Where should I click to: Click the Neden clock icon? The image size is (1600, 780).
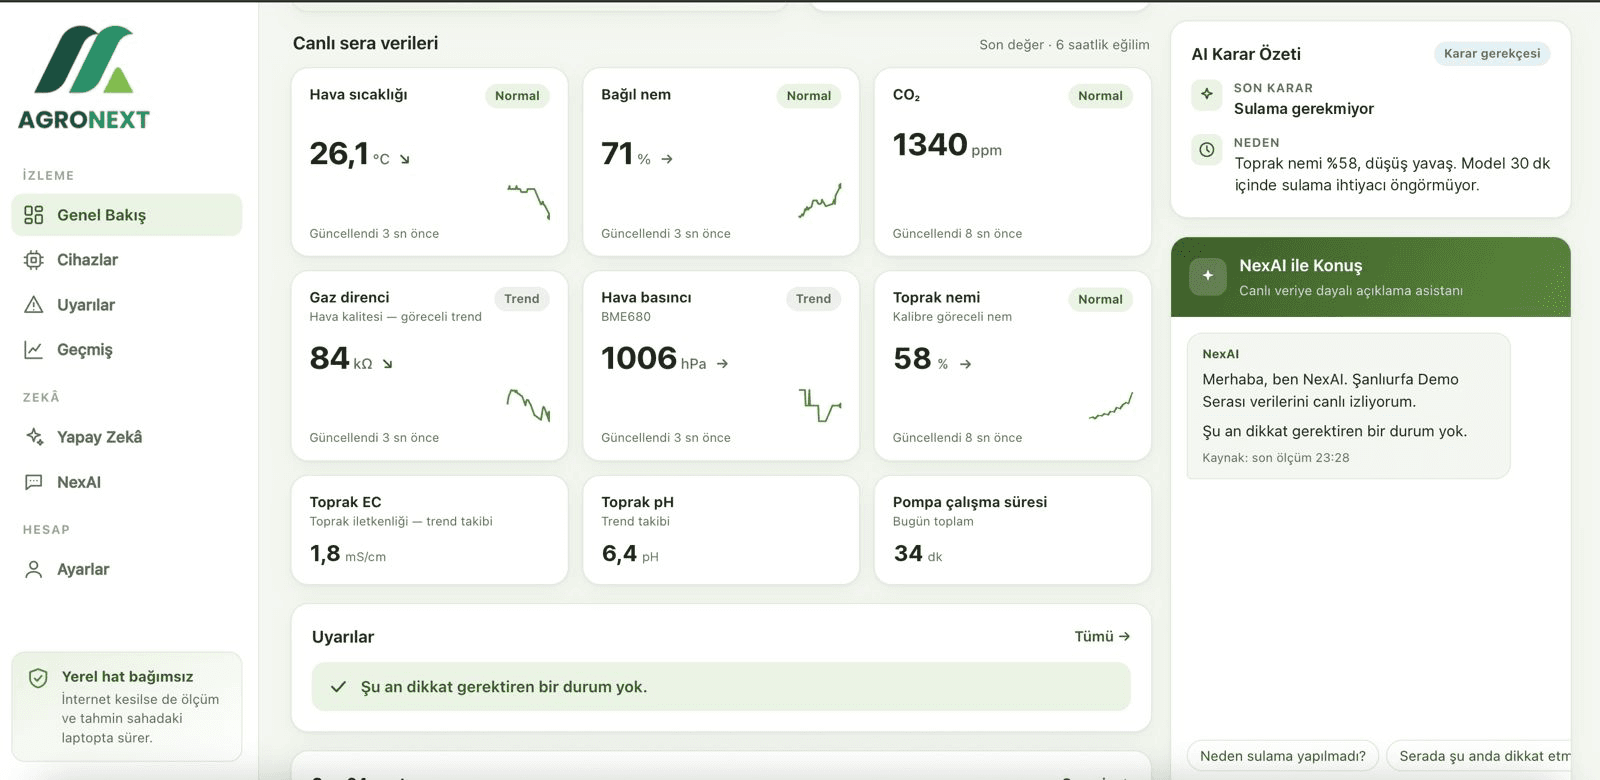coord(1207,150)
